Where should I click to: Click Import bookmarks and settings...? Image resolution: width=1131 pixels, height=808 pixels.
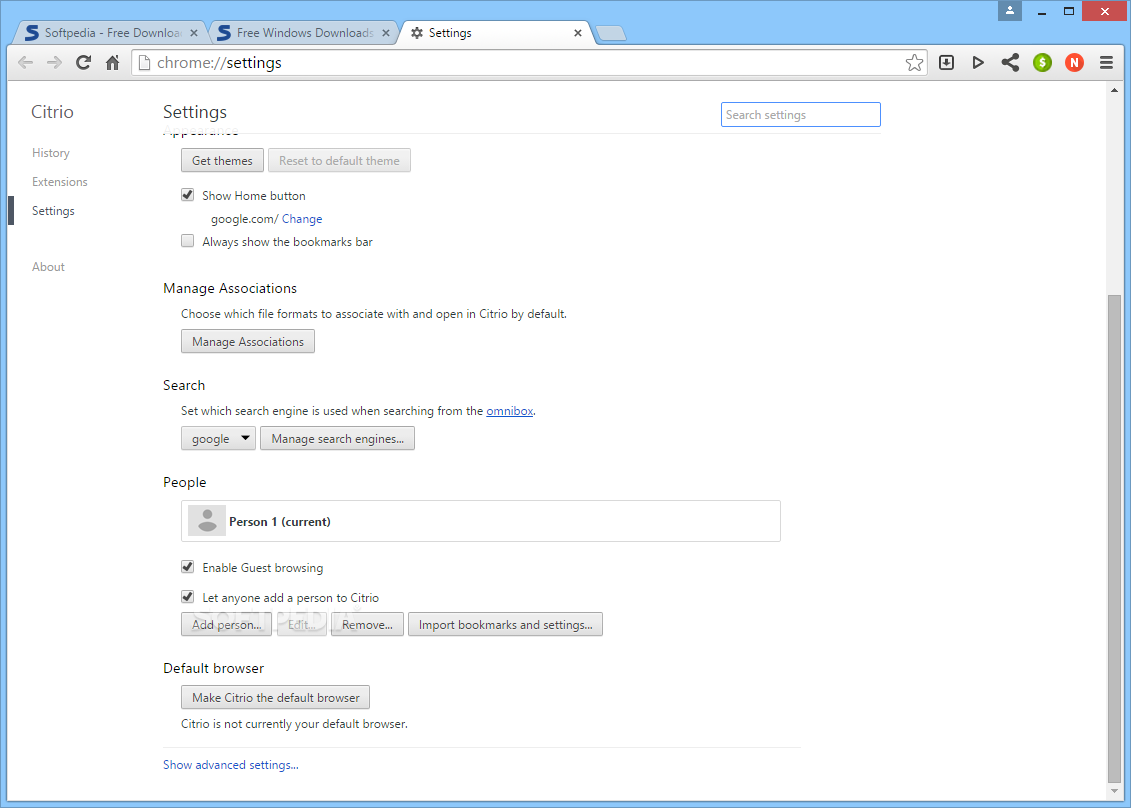(x=506, y=625)
